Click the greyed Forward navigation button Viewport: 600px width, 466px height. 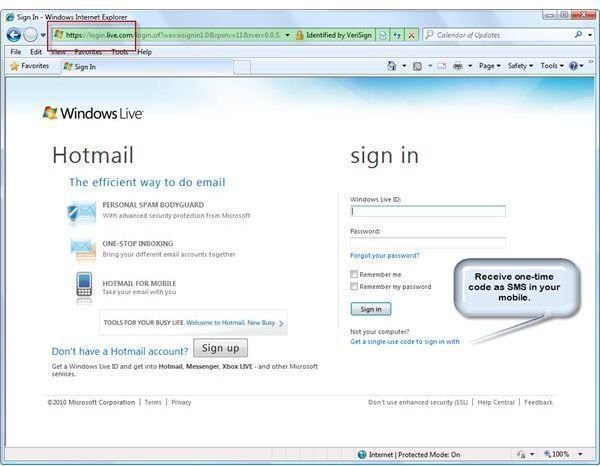(31, 35)
